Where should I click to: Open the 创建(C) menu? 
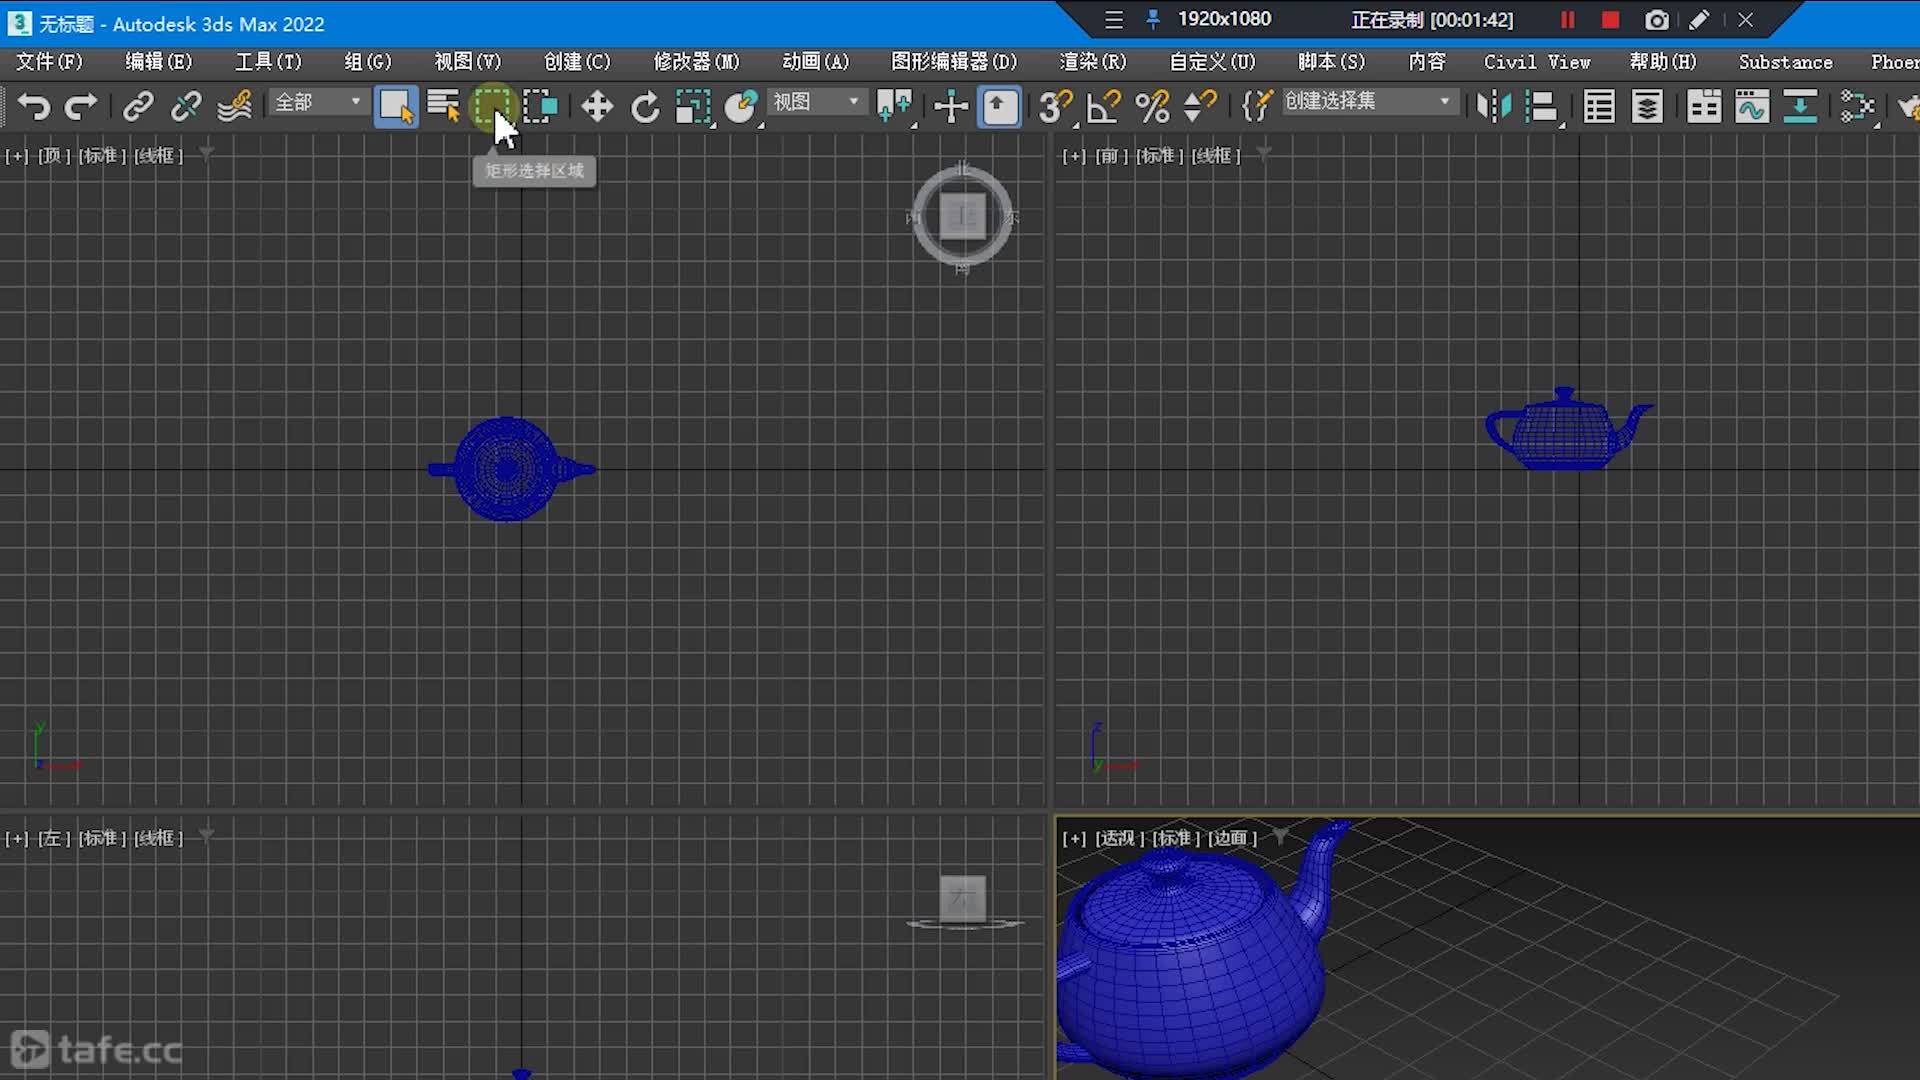[x=577, y=62]
